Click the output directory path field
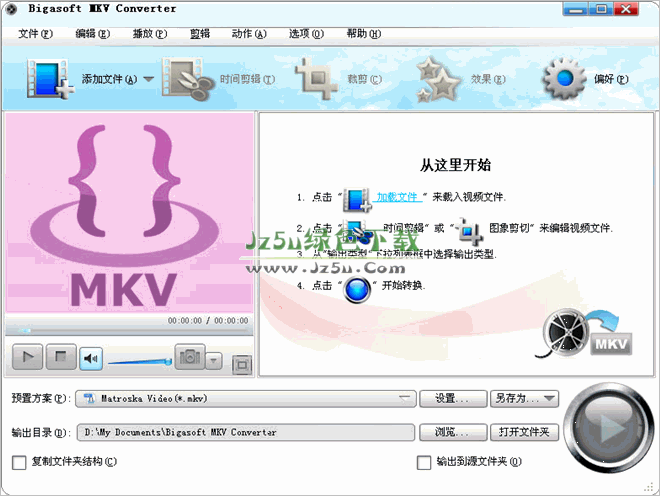This screenshot has width=660, height=496. coord(246,432)
